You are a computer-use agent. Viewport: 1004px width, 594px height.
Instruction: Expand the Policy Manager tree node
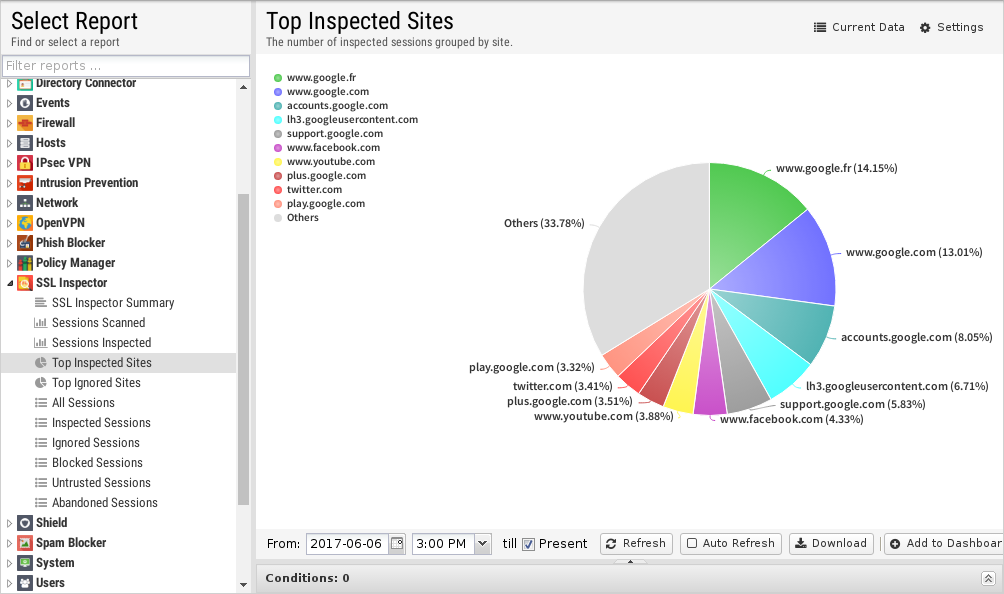[x=10, y=263]
